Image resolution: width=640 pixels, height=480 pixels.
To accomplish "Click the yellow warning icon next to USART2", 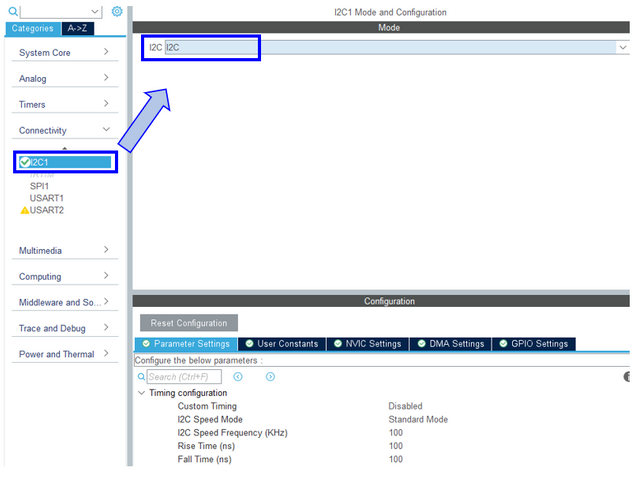I will point(24,210).
